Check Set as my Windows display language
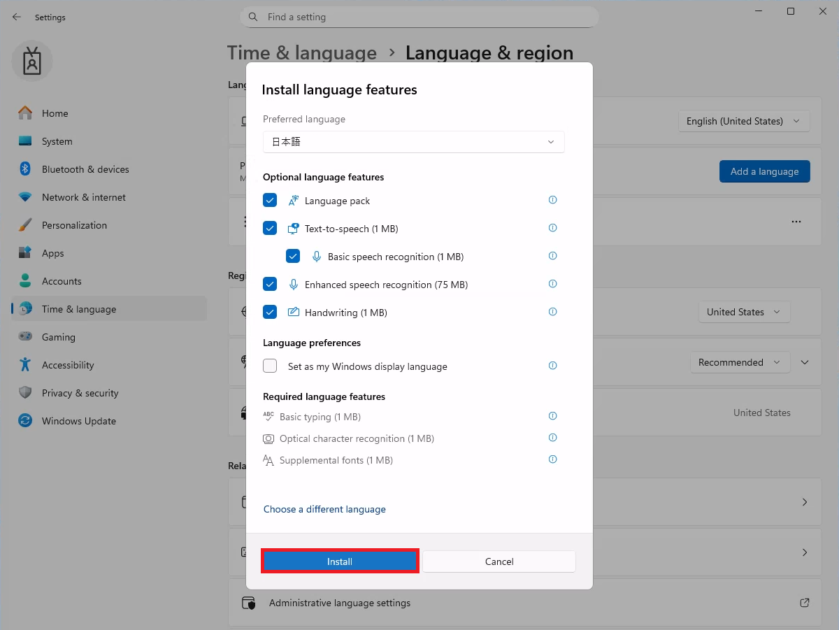Image resolution: width=839 pixels, height=630 pixels. click(x=270, y=366)
